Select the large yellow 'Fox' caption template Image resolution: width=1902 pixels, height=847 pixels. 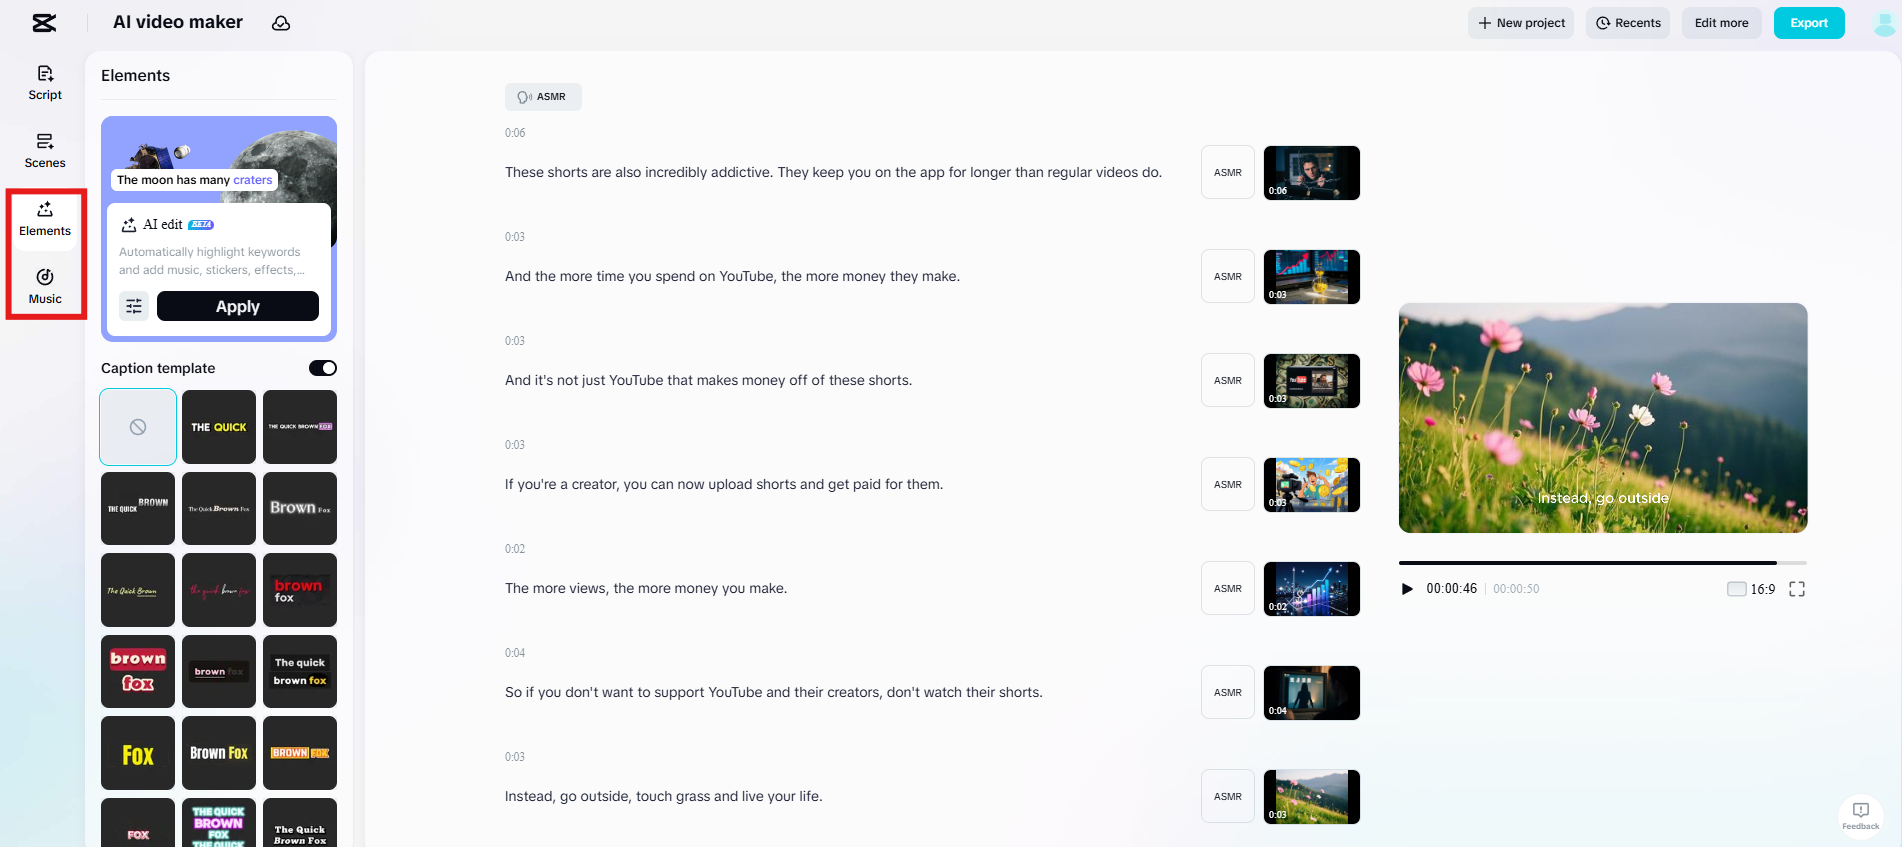(x=138, y=753)
